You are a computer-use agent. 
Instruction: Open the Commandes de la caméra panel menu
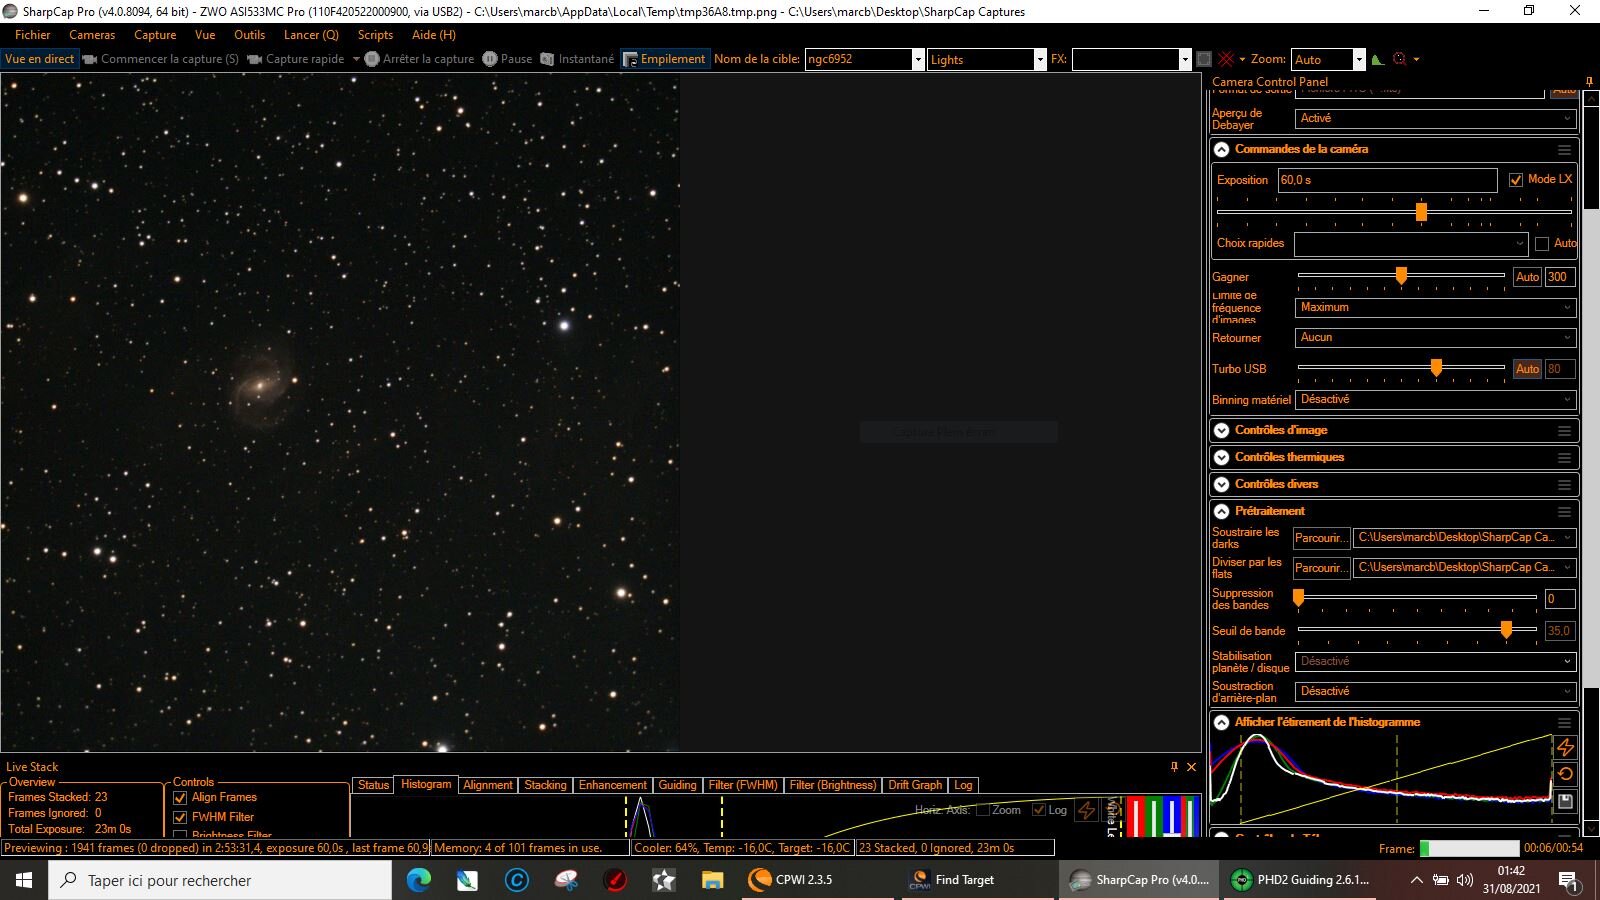coord(1564,150)
